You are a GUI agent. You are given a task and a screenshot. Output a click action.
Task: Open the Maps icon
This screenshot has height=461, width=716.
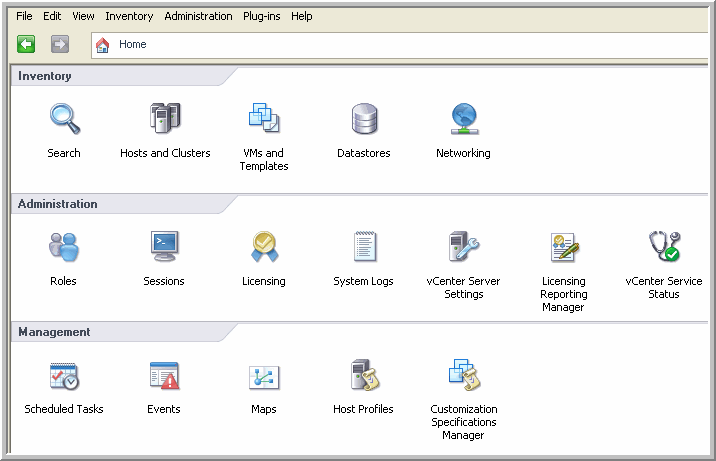pos(264,376)
